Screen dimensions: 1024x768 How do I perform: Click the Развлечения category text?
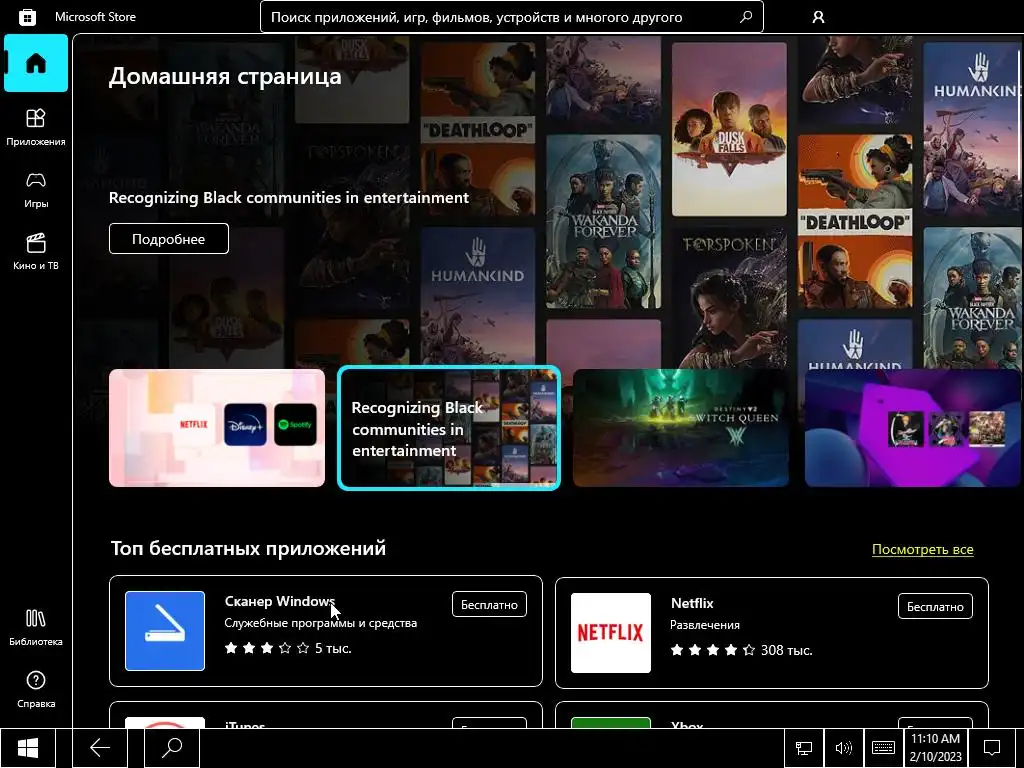[x=705, y=625]
